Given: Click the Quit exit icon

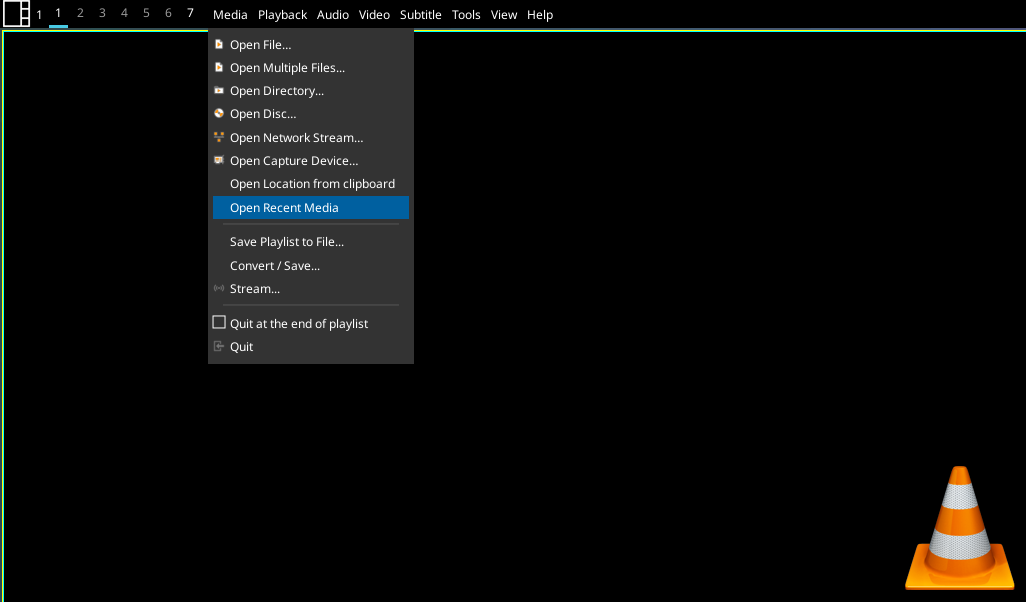Looking at the screenshot, I should click(x=219, y=346).
